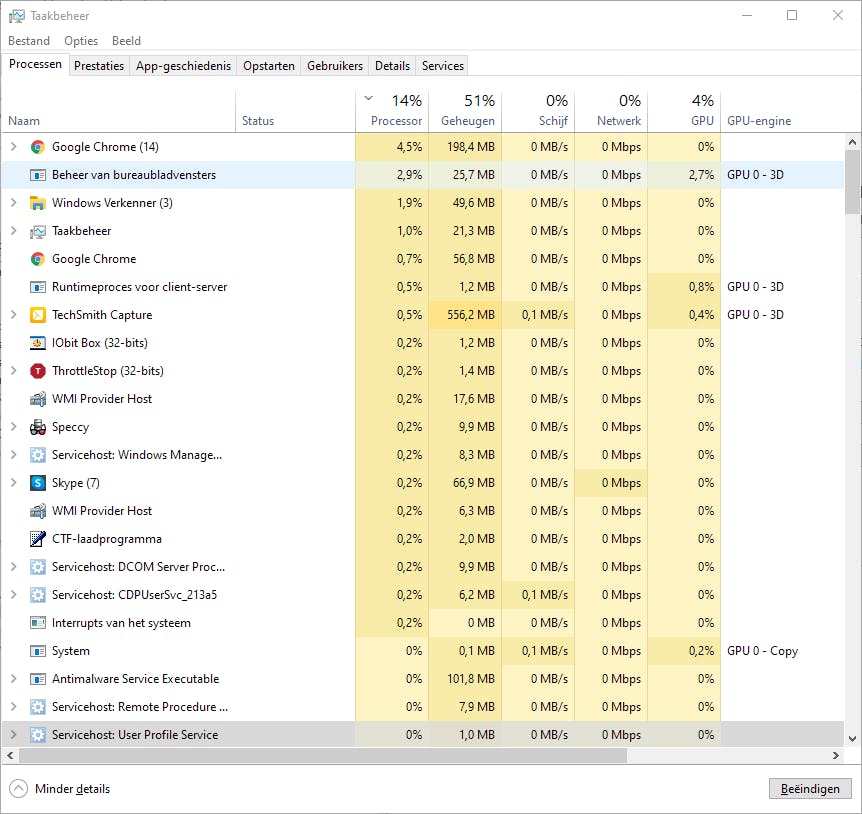Click the Antimalware Service Executable icon
862x814 pixels.
(37, 679)
